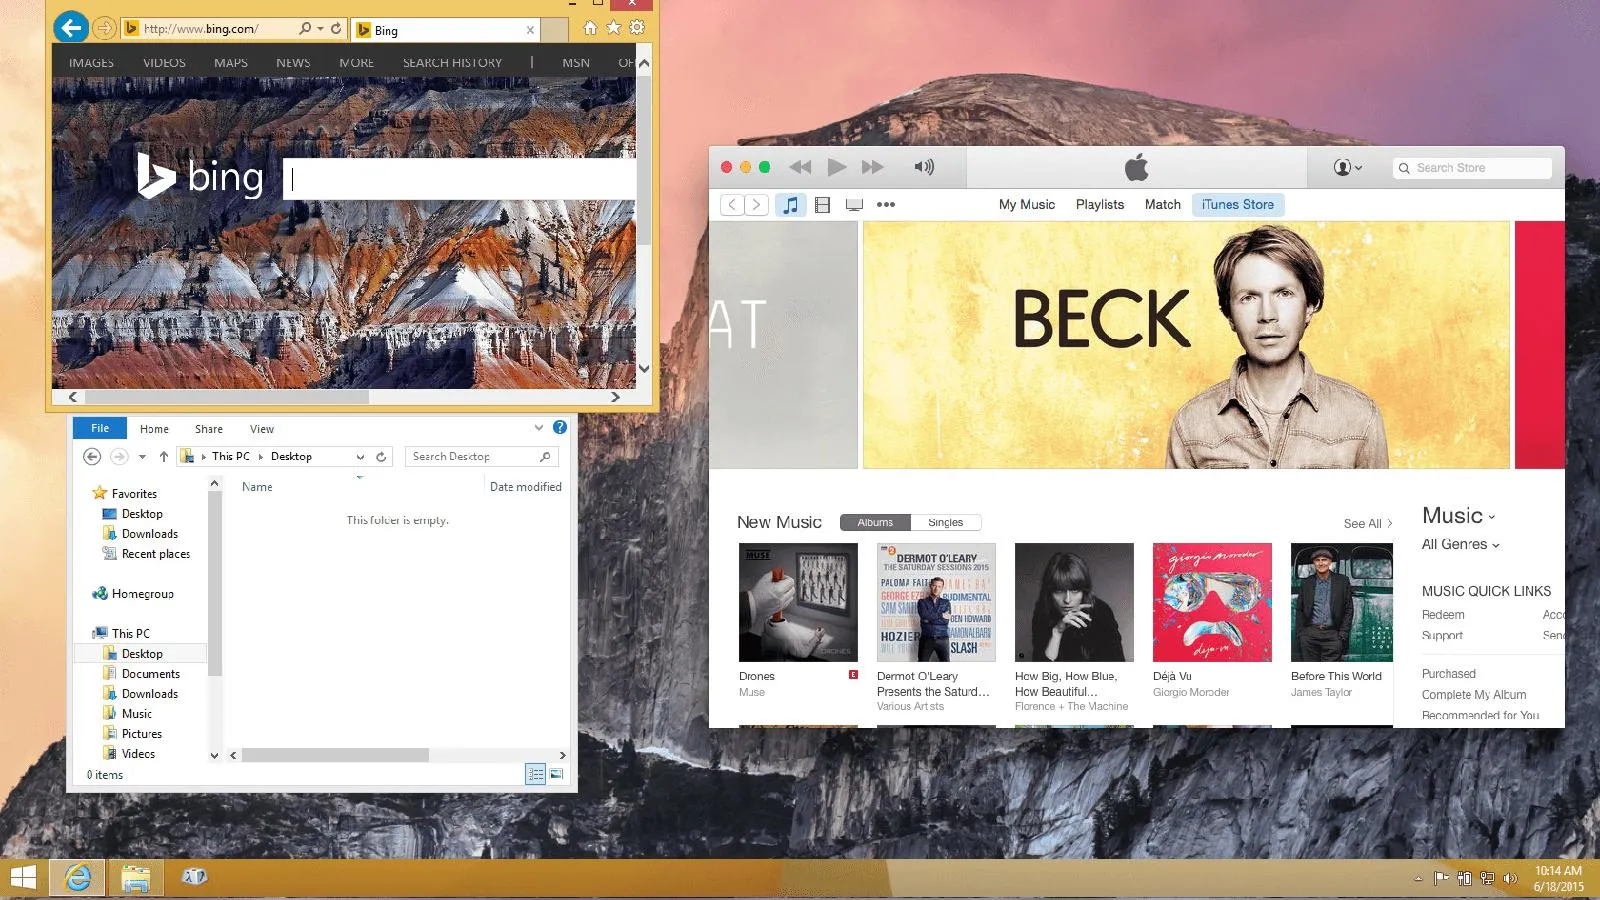Switch New Music to Singles view
Viewport: 1600px width, 900px height.
946,521
